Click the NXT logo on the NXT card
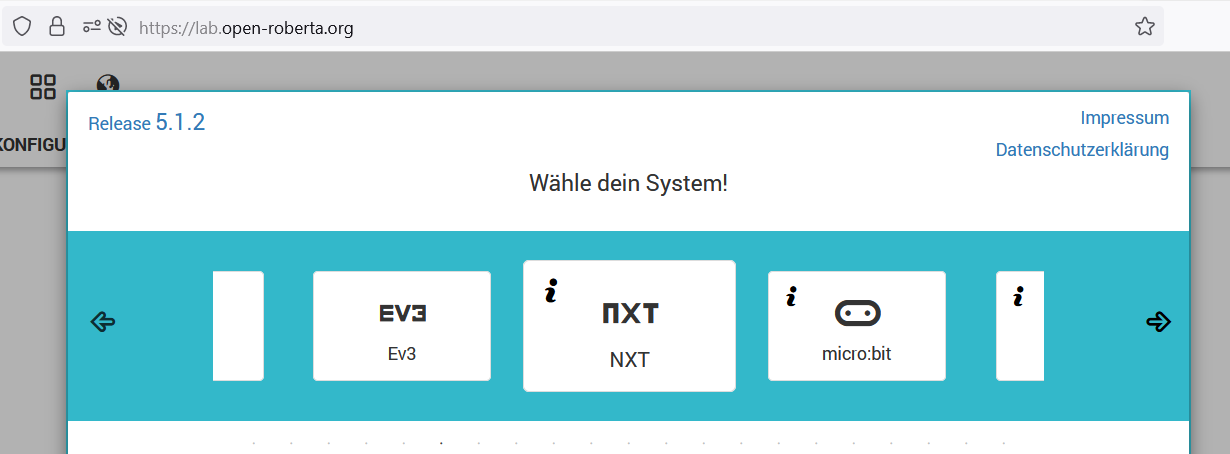This screenshot has width=1230, height=454. (630, 314)
